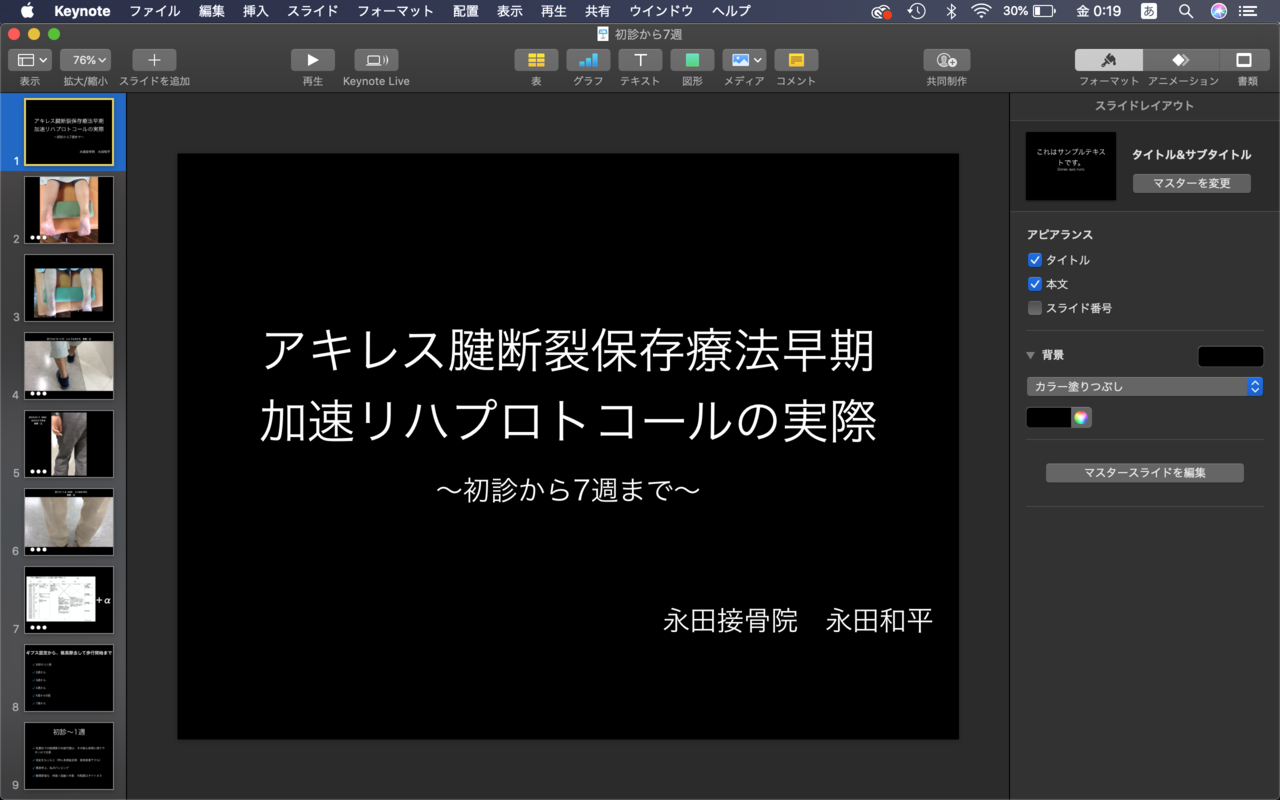This screenshot has height=800, width=1280.
Task: Insert a table with the 表 icon
Action: (536, 60)
